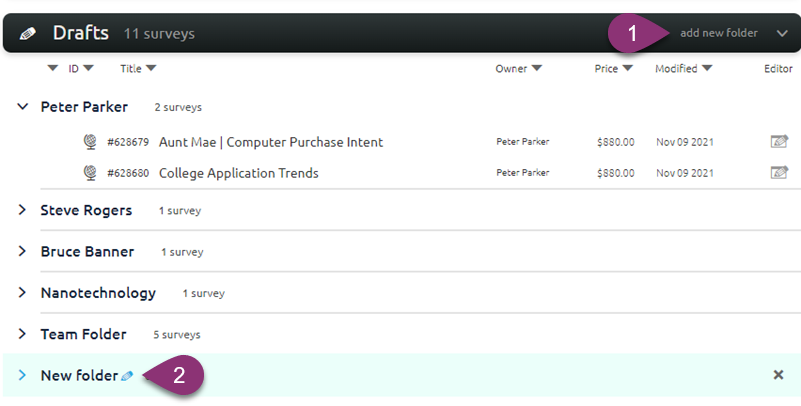Screen dimensions: 801x406
Task: Expand the Nanotechnology folder
Action: [x=22, y=293]
